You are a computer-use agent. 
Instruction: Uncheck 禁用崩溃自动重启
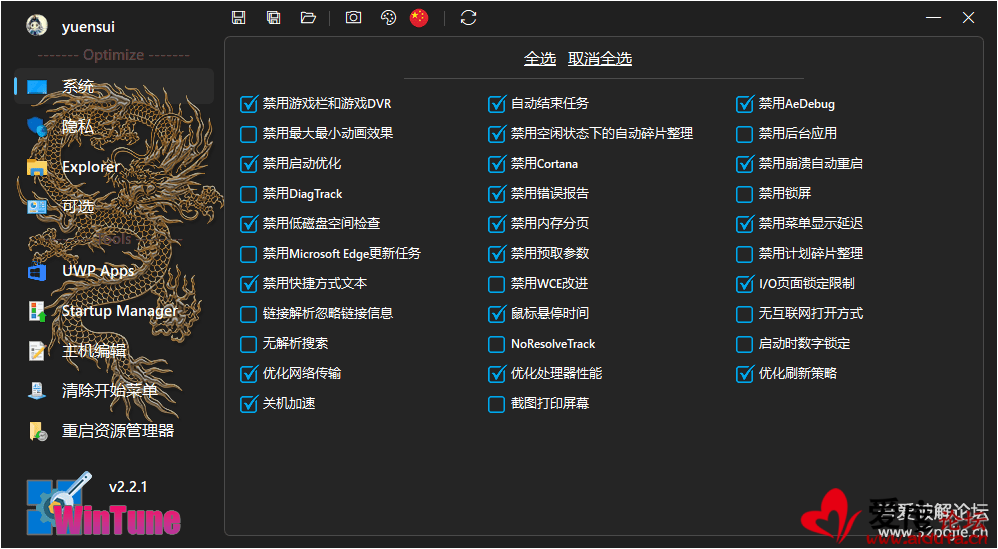745,163
